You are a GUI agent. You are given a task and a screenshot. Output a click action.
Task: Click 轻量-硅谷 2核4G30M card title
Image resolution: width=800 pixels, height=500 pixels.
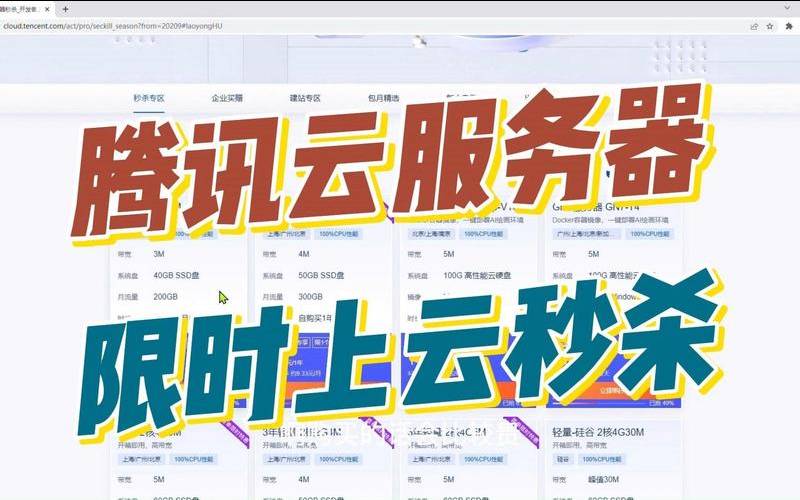point(598,432)
